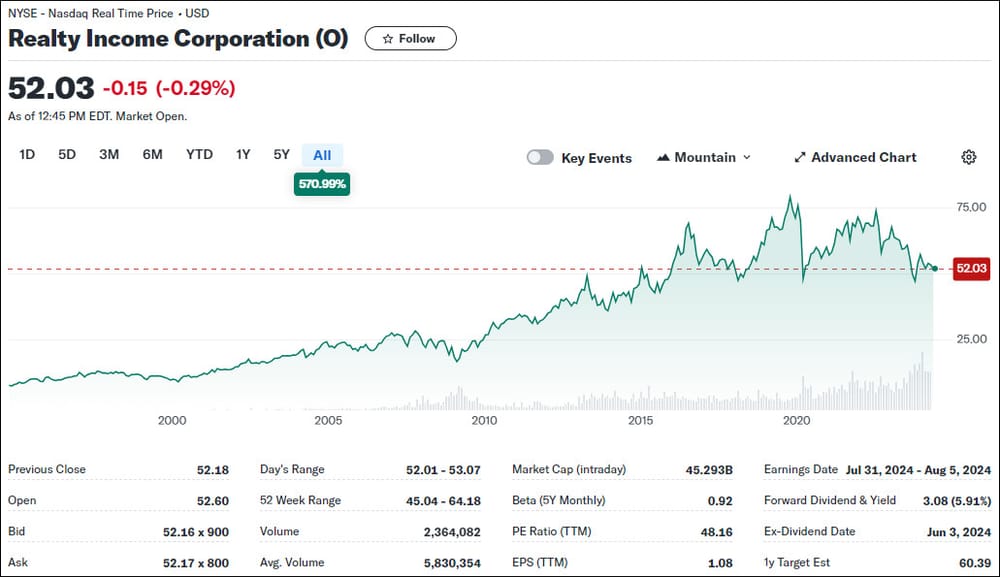
Task: Click the expand-arrows icon beside Advanced Chart
Action: (800, 158)
